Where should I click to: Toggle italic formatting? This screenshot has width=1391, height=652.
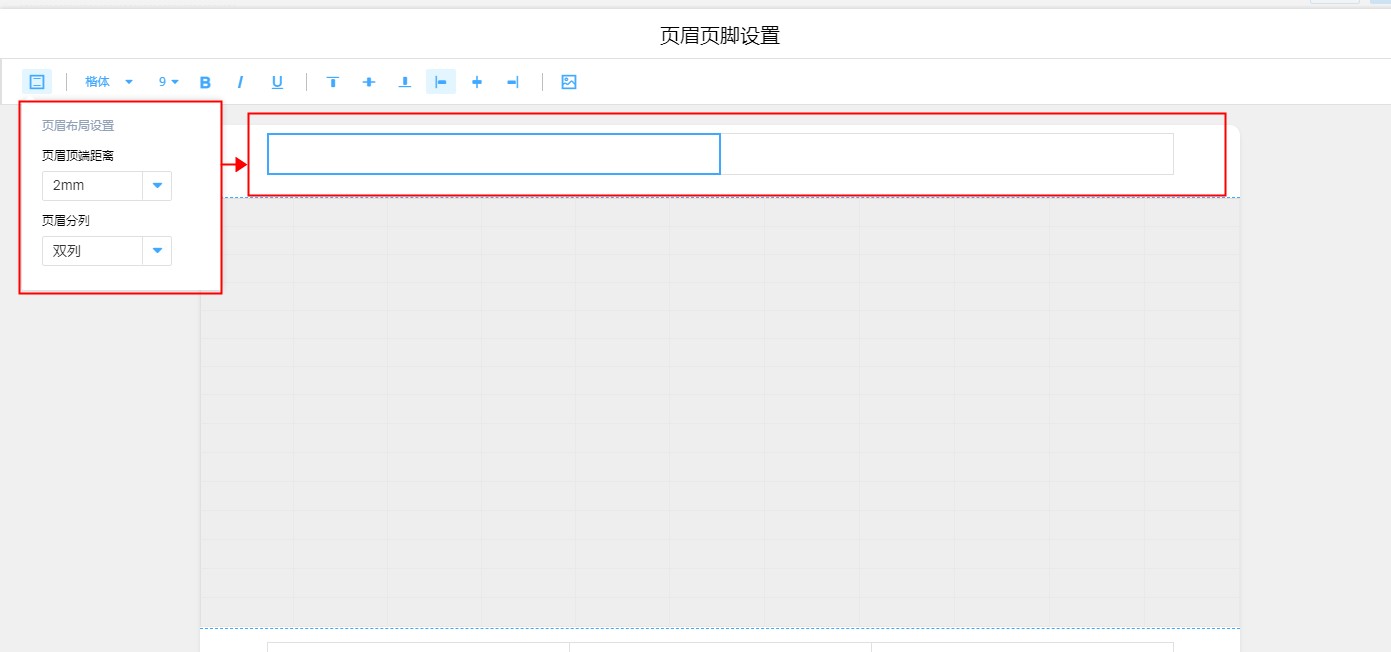click(240, 82)
